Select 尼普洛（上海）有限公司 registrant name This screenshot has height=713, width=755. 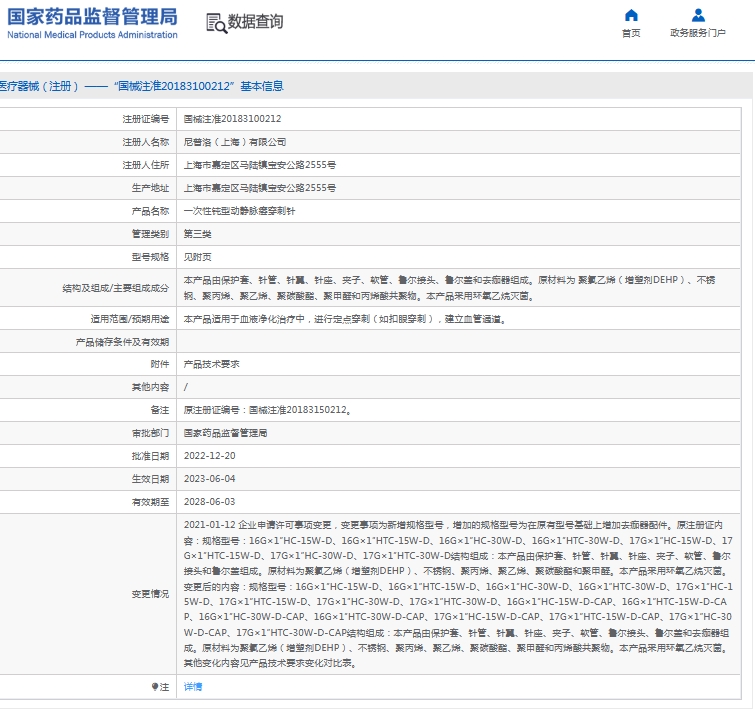(235, 142)
